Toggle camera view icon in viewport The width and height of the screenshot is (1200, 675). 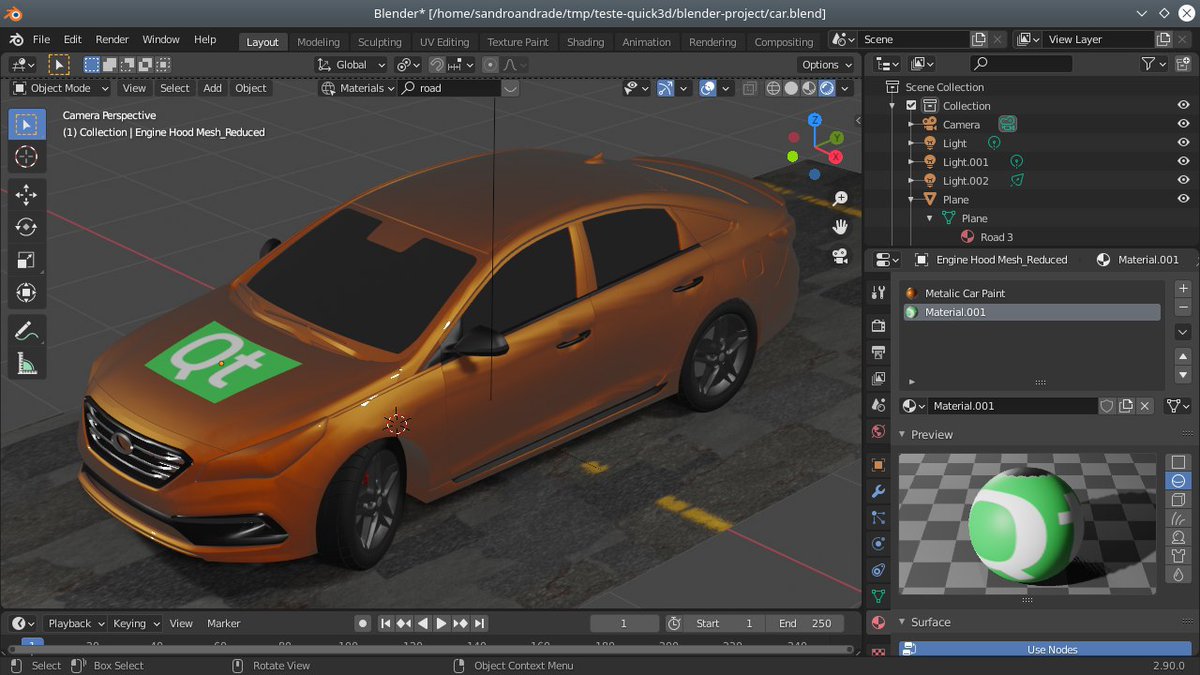(x=840, y=256)
